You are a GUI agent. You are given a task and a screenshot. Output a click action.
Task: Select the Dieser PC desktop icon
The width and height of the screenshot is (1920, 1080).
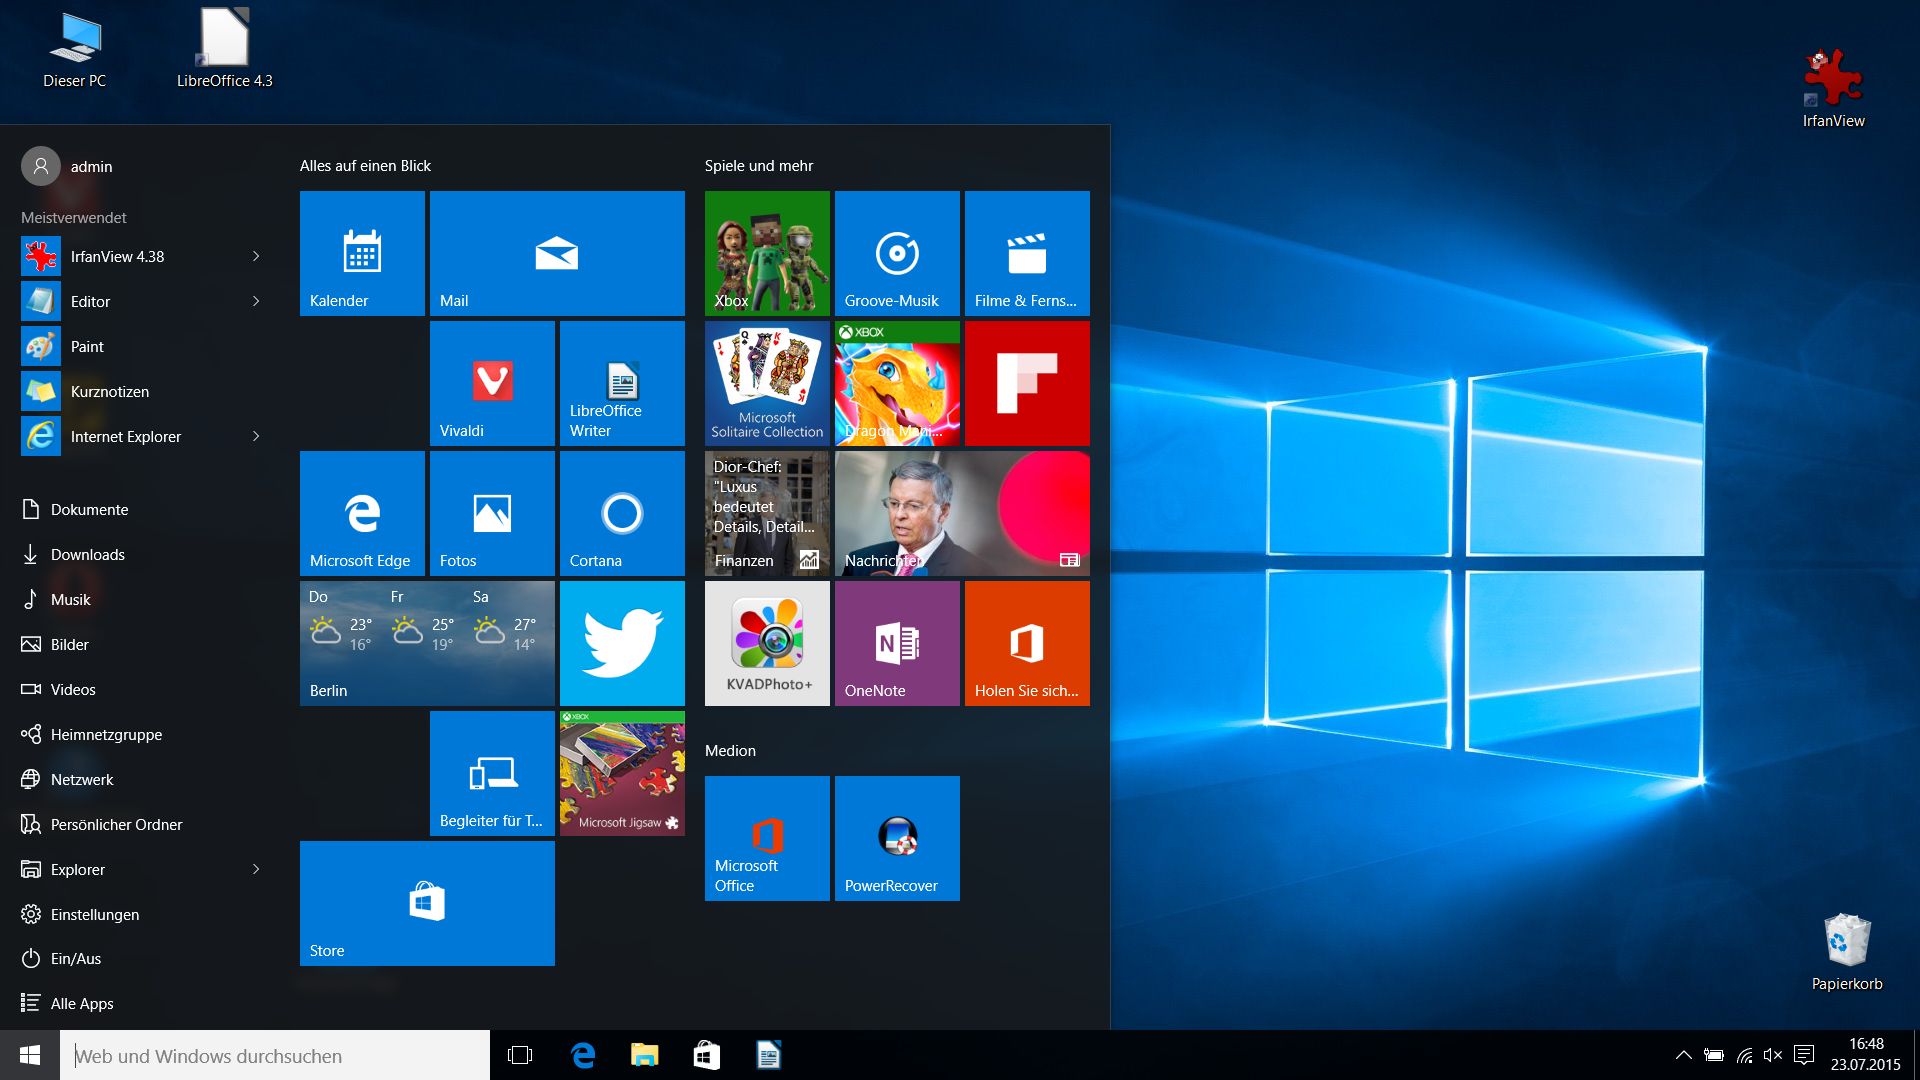(x=75, y=50)
